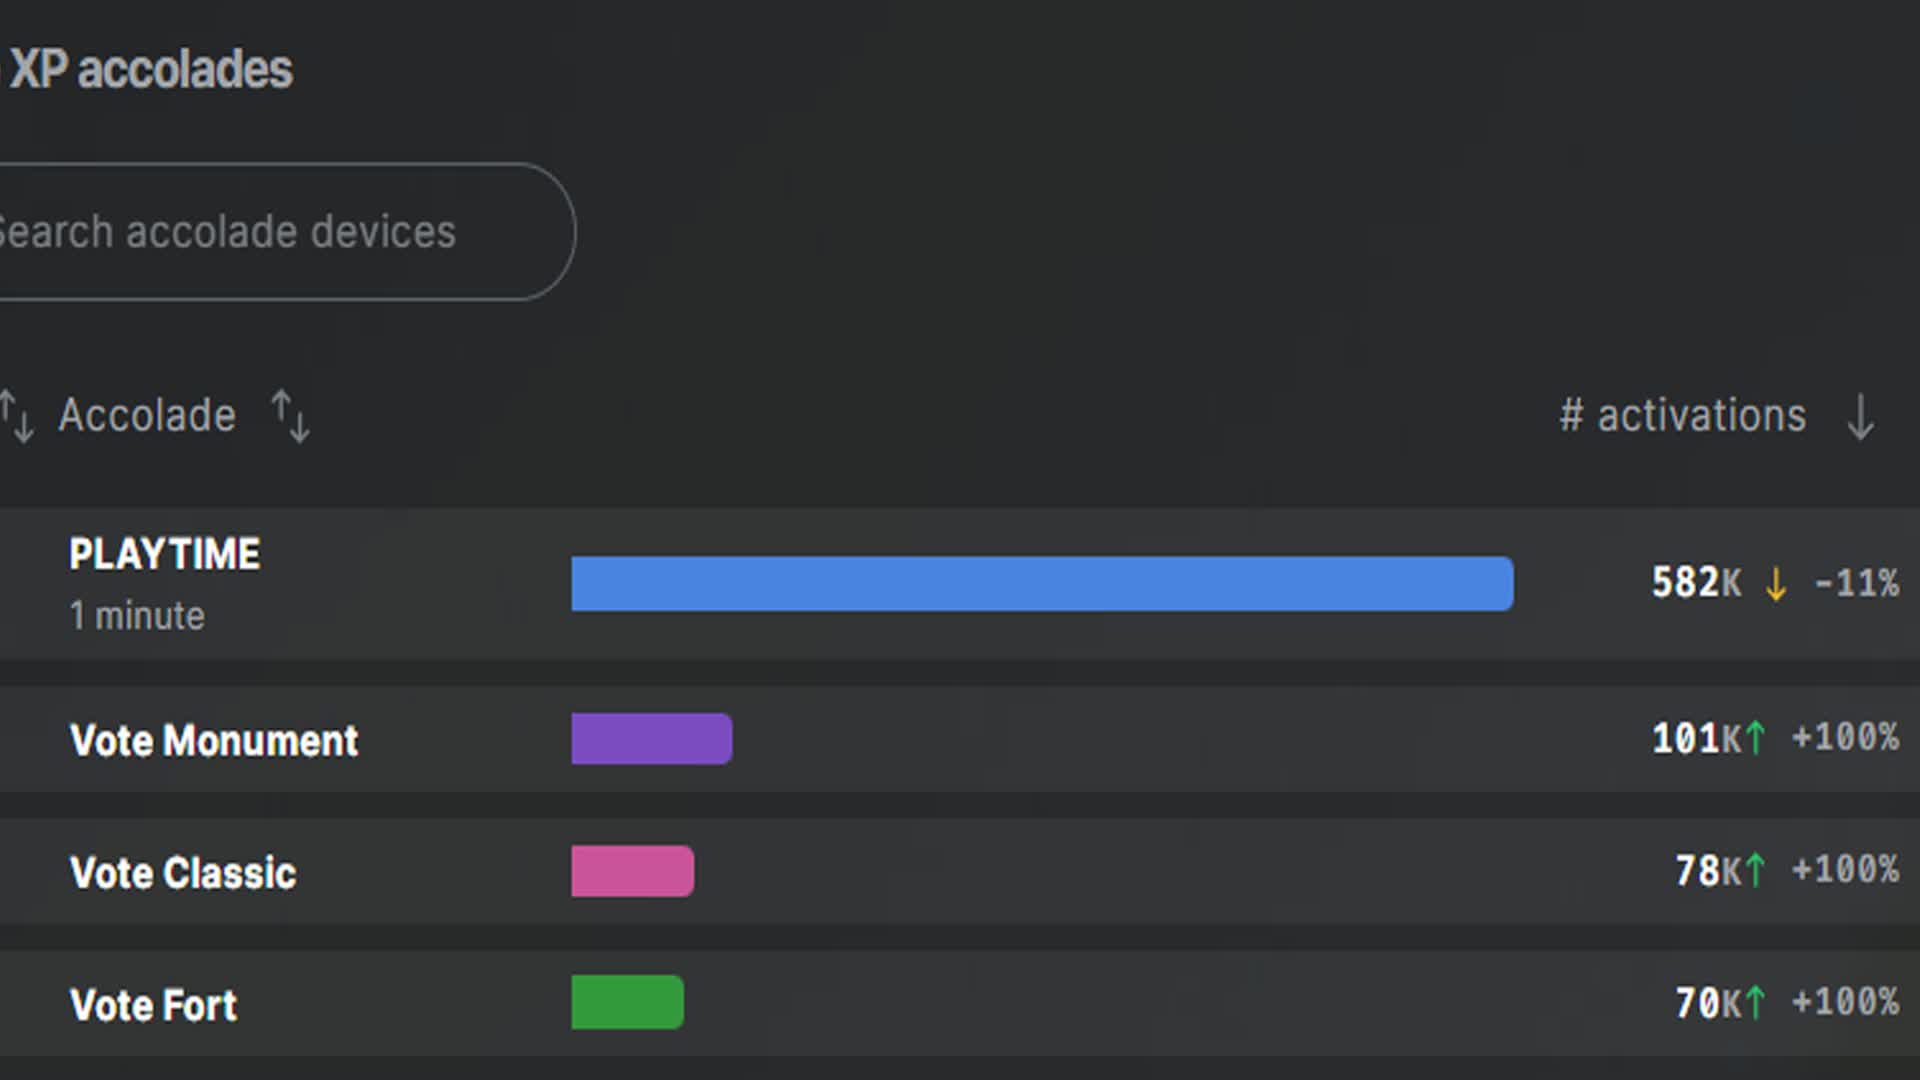Click the yellow down arrow on PLAYTIME
Screen dimensions: 1920x1080
pos(1776,583)
